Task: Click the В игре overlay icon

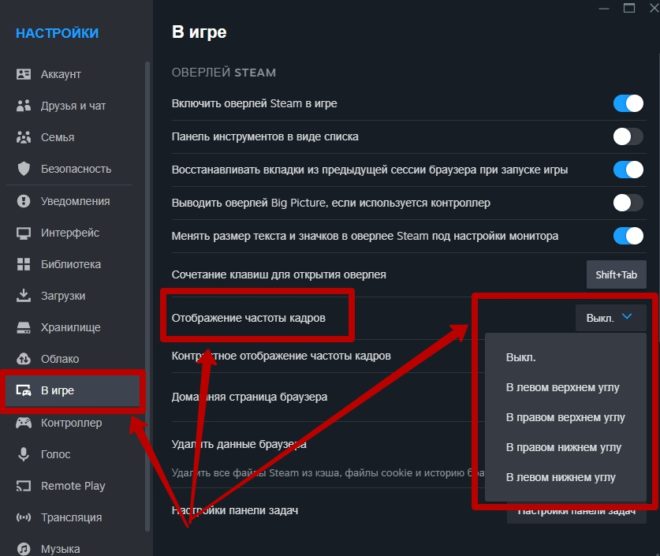Action: pos(24,391)
